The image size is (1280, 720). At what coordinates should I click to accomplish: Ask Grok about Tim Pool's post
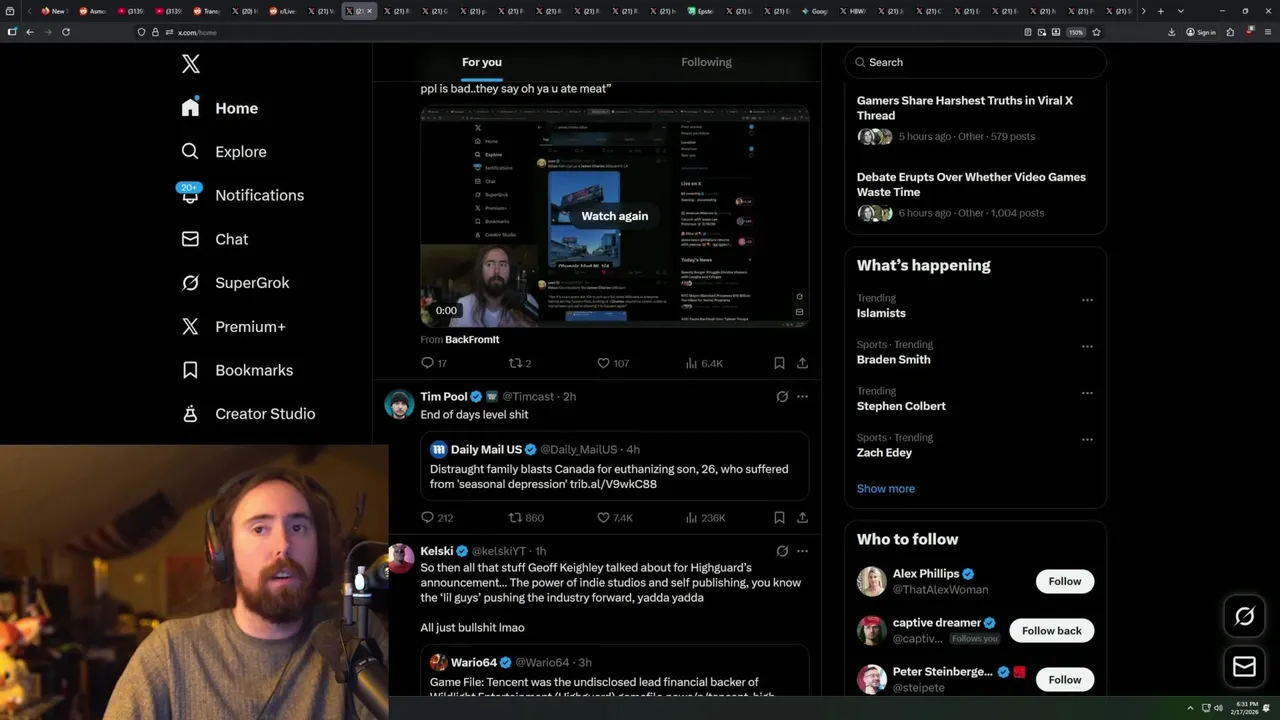[782, 397]
